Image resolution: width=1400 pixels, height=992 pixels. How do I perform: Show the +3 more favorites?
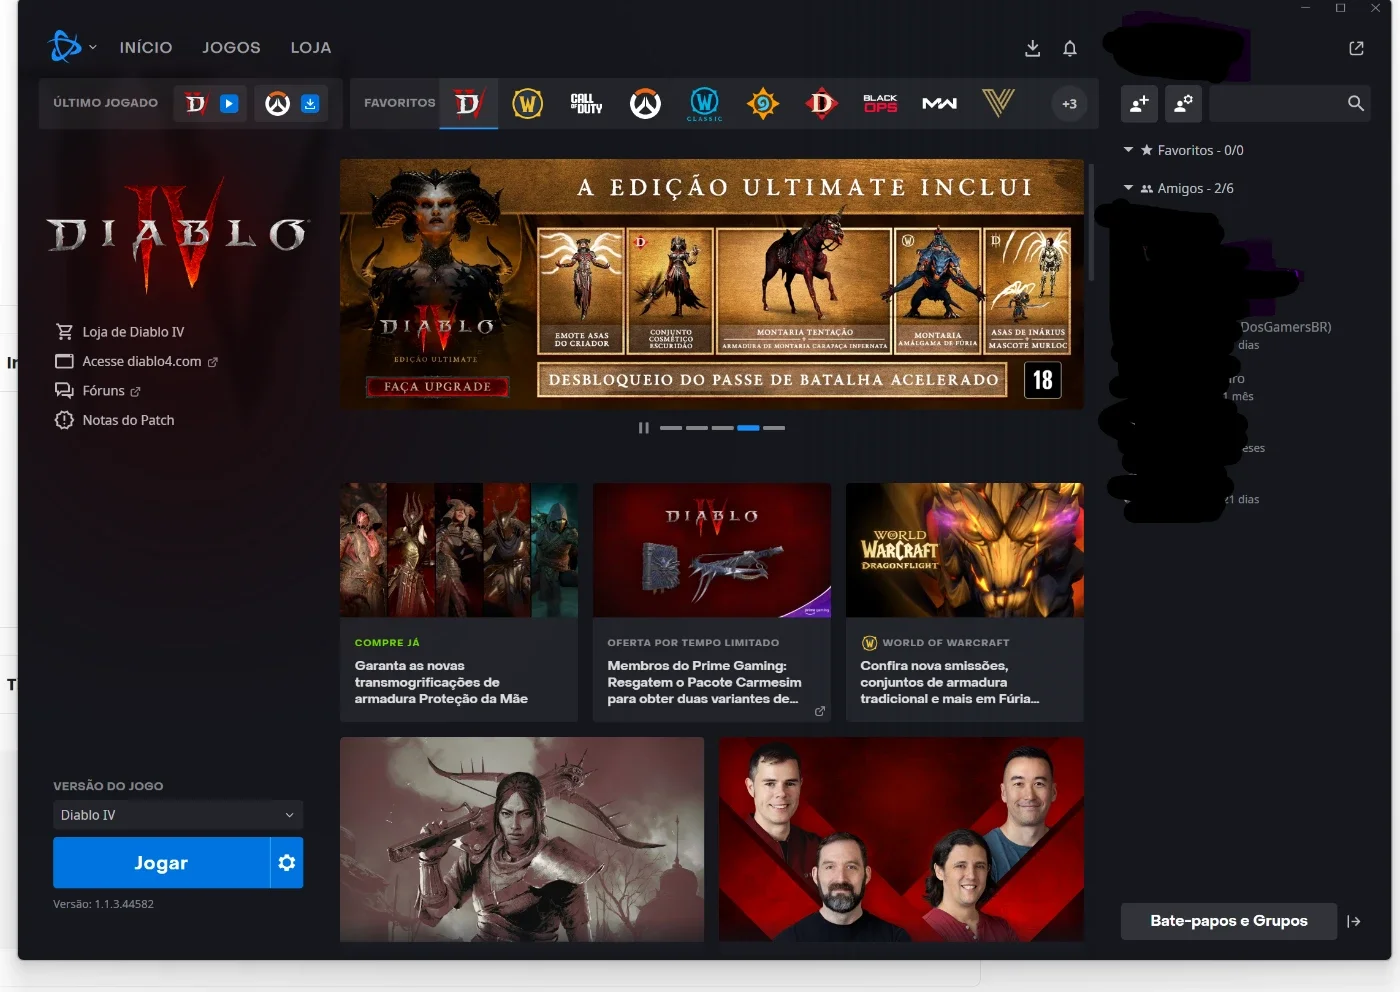[1069, 104]
